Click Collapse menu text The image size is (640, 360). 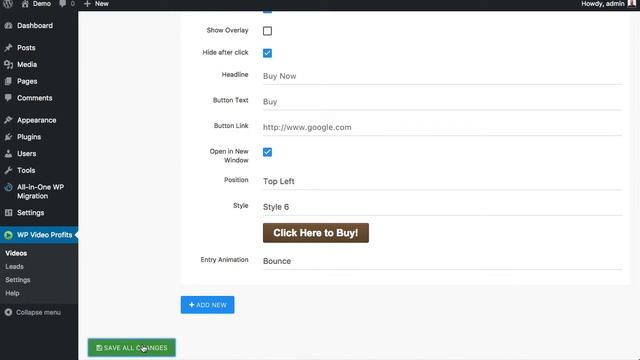38,312
